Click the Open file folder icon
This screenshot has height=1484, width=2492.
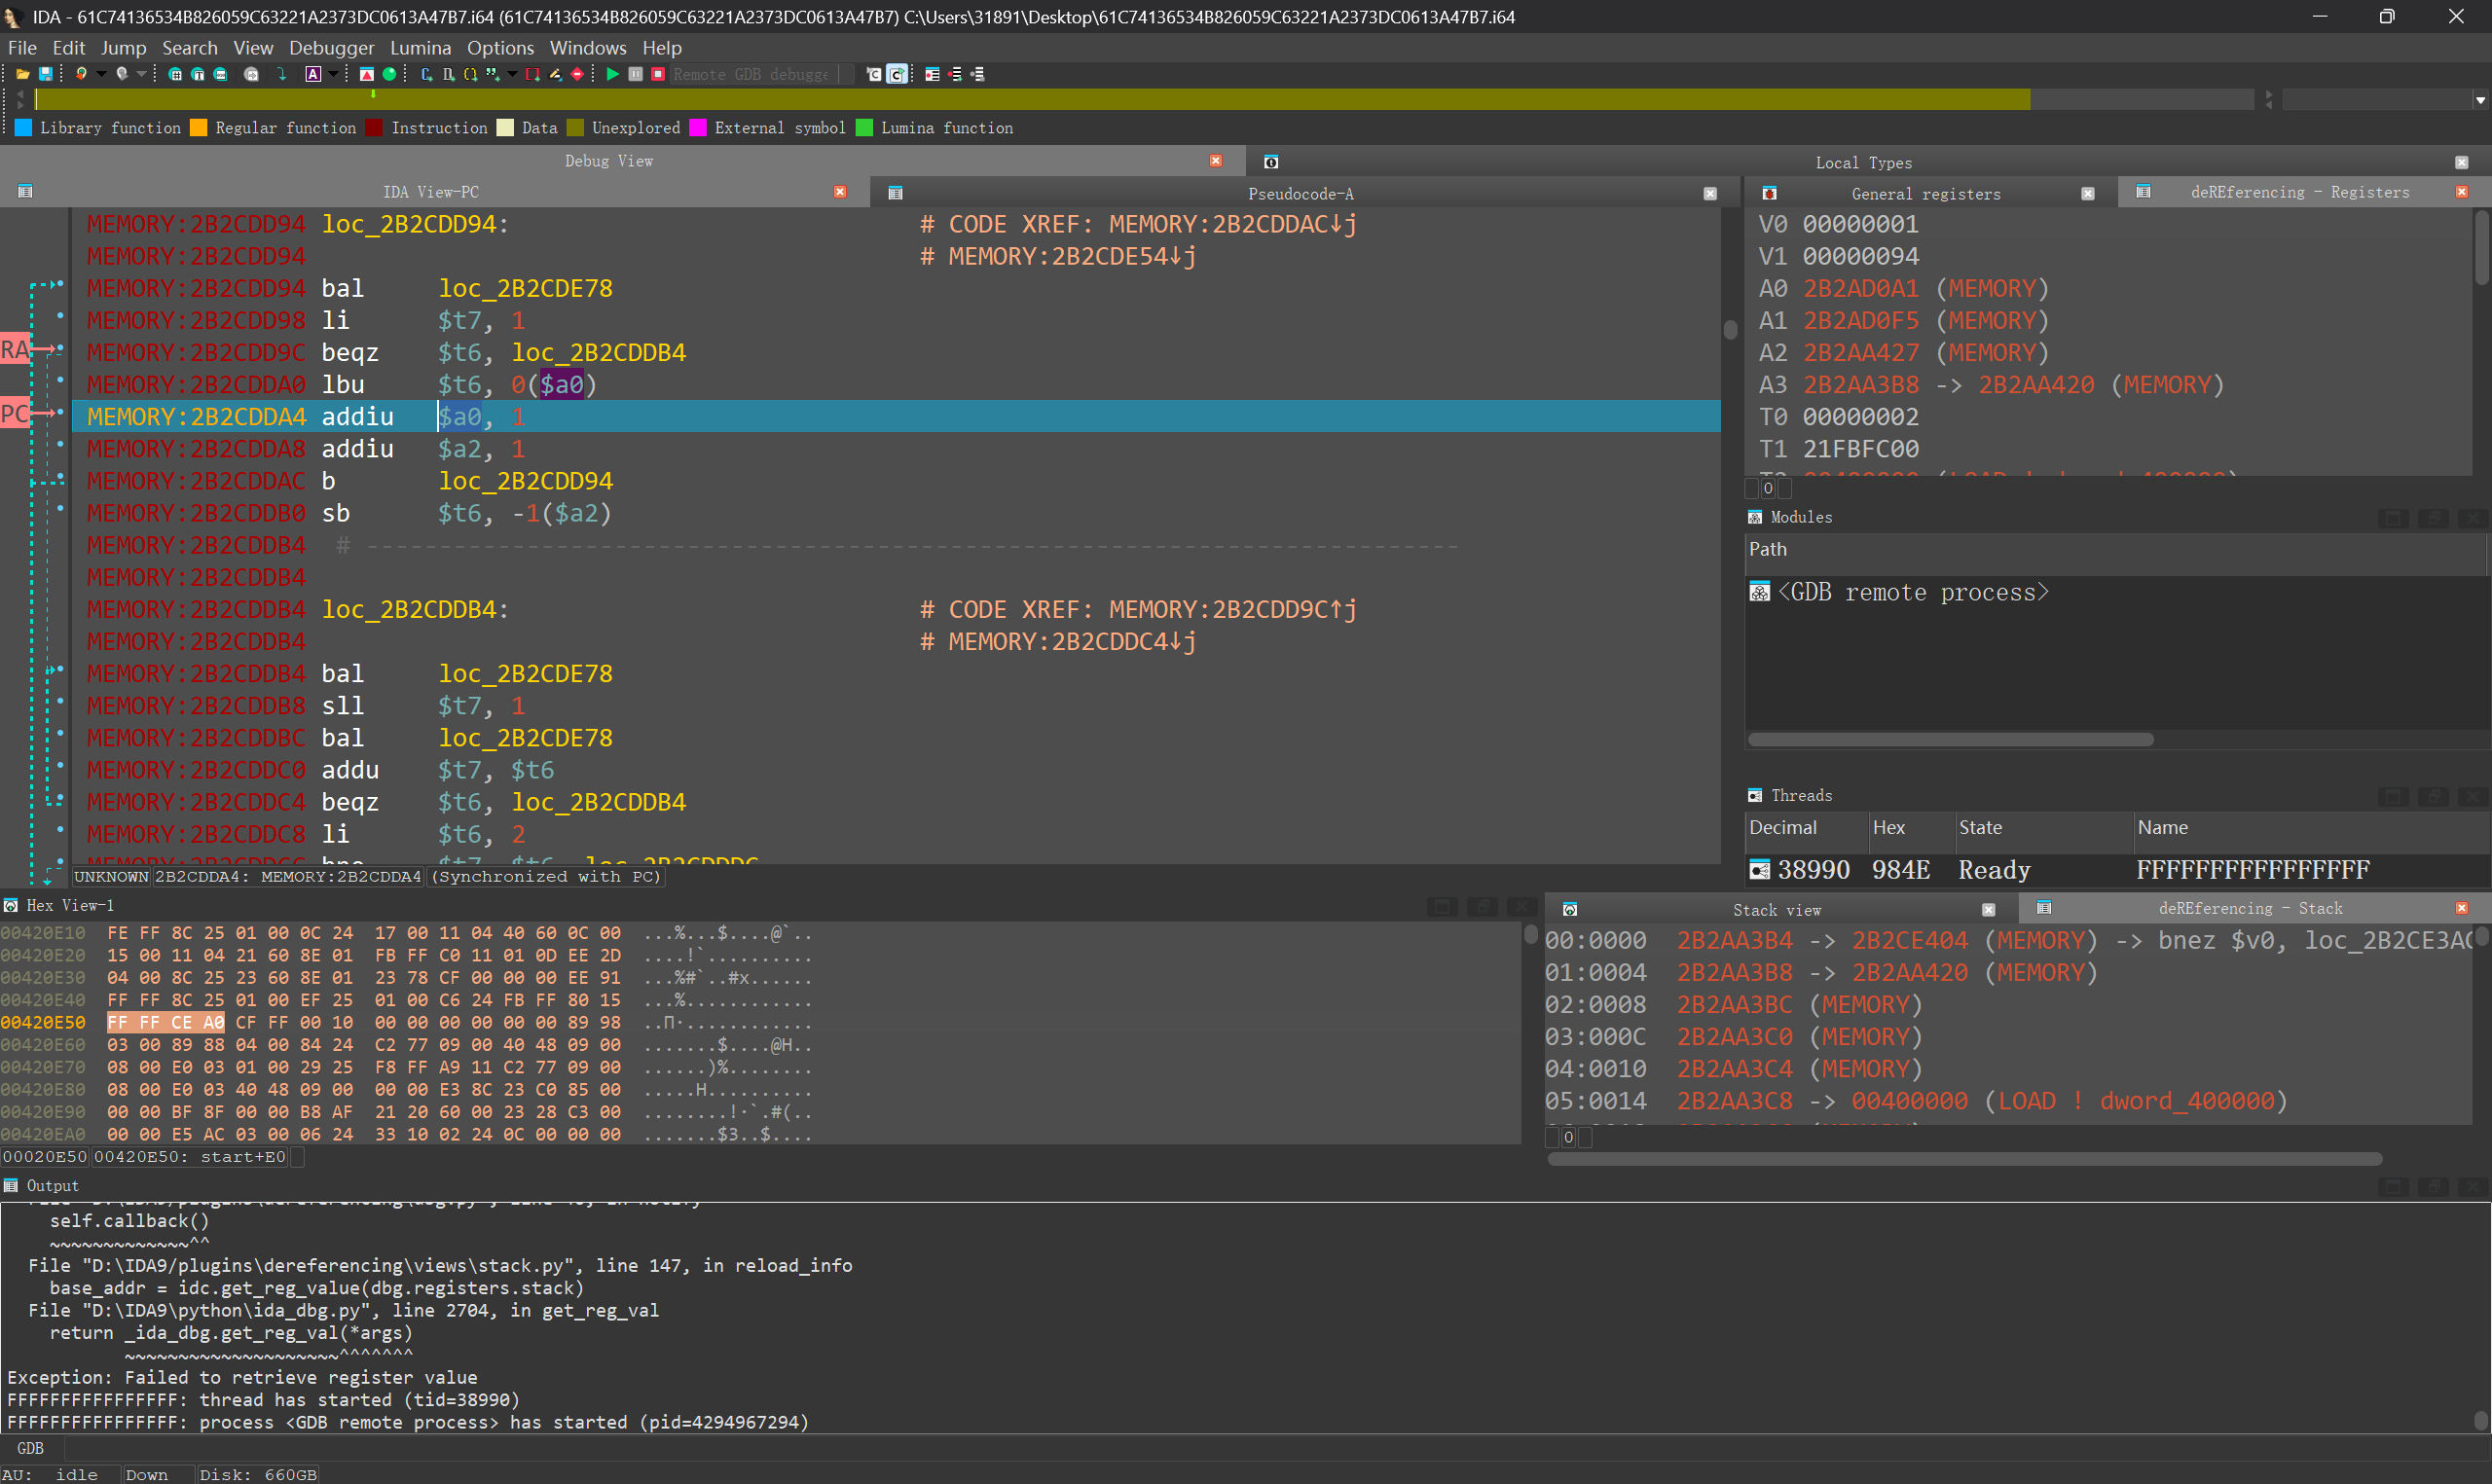[23, 74]
